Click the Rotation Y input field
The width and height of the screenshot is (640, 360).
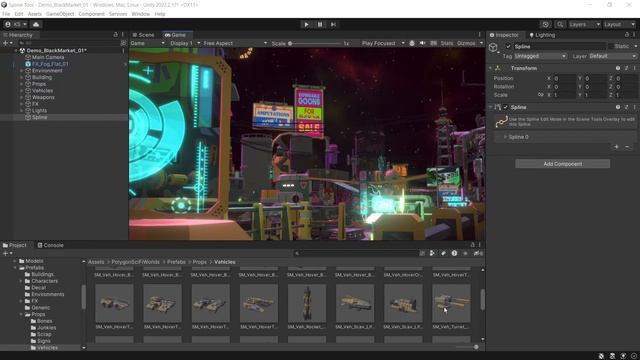click(x=595, y=87)
